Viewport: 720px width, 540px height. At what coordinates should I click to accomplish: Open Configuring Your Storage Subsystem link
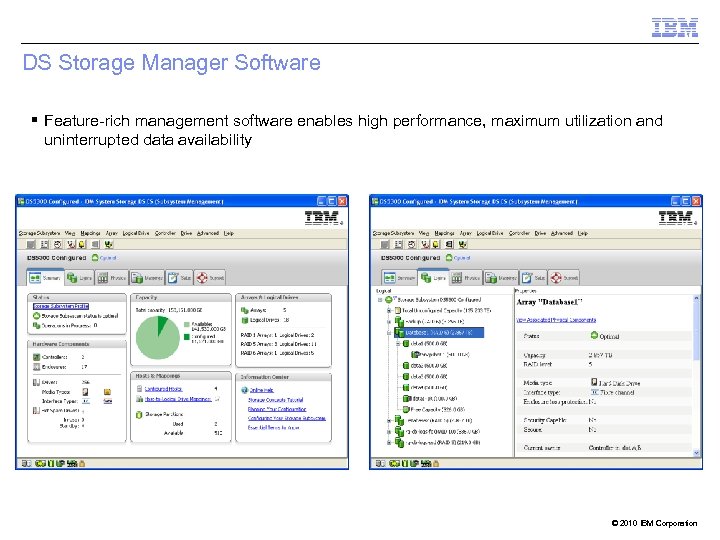click(x=287, y=418)
